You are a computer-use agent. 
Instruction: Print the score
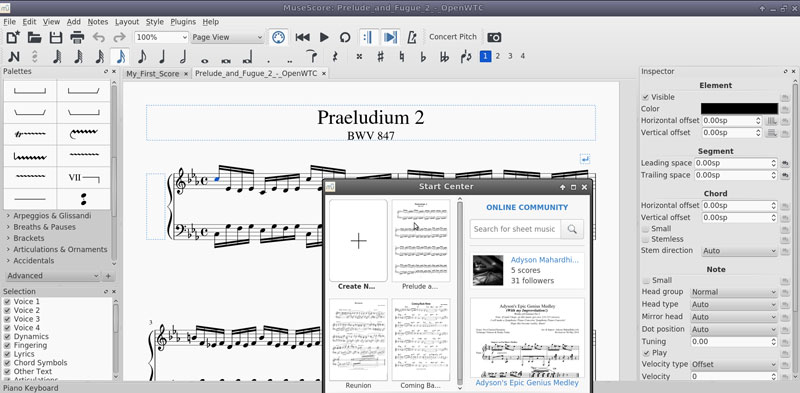tap(77, 37)
